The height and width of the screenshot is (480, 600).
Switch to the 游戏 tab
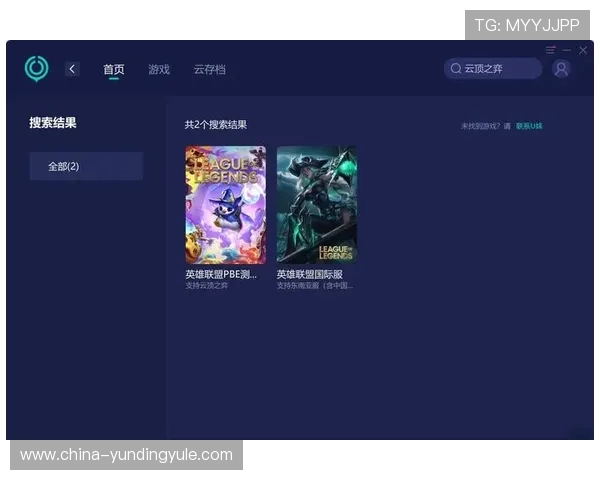coord(159,69)
